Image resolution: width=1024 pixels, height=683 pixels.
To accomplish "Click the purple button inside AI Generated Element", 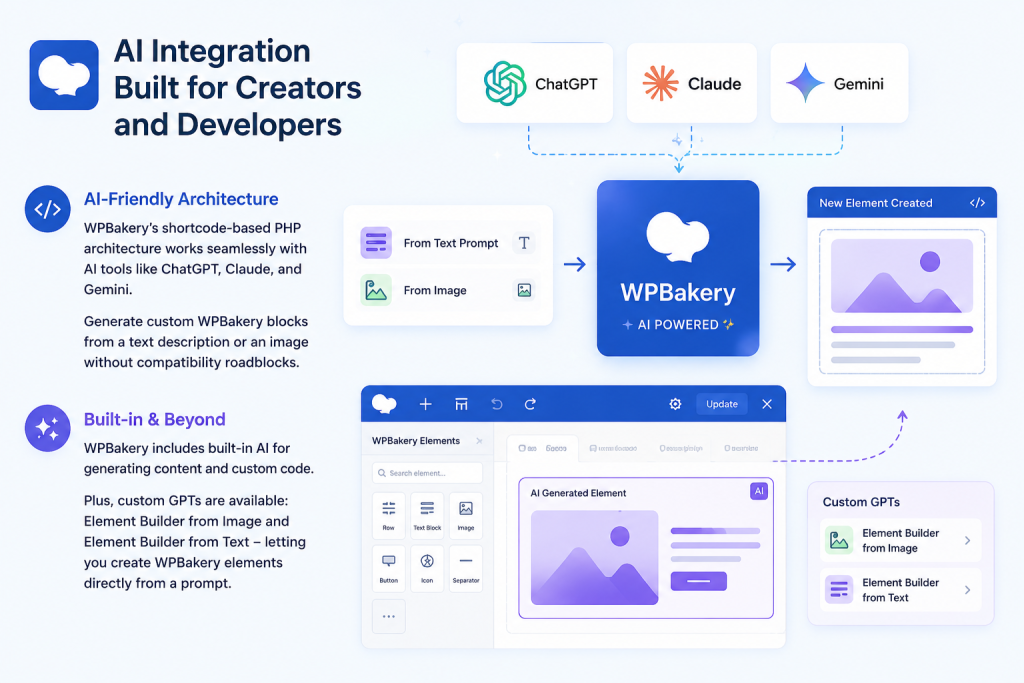I will coord(699,581).
